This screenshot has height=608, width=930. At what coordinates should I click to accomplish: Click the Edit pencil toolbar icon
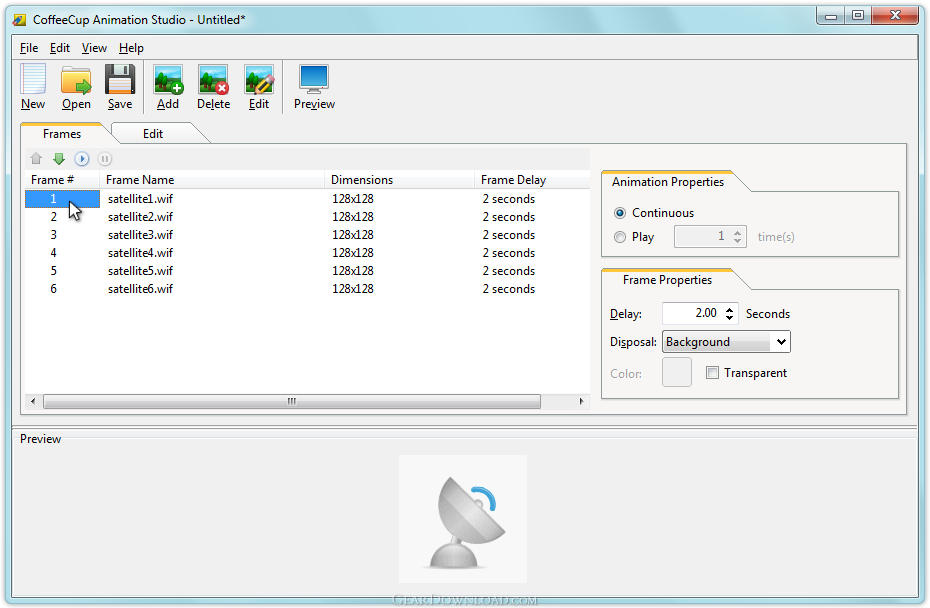click(x=259, y=80)
